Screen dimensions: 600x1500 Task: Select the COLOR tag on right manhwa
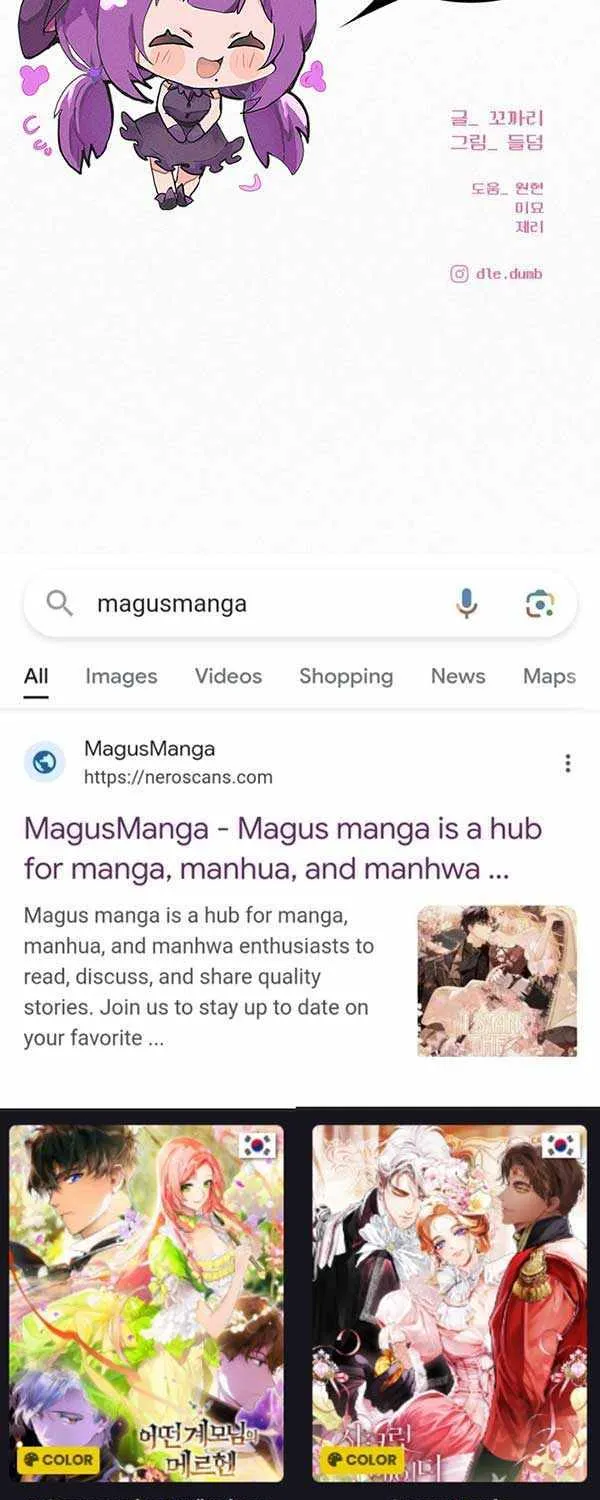point(359,1459)
